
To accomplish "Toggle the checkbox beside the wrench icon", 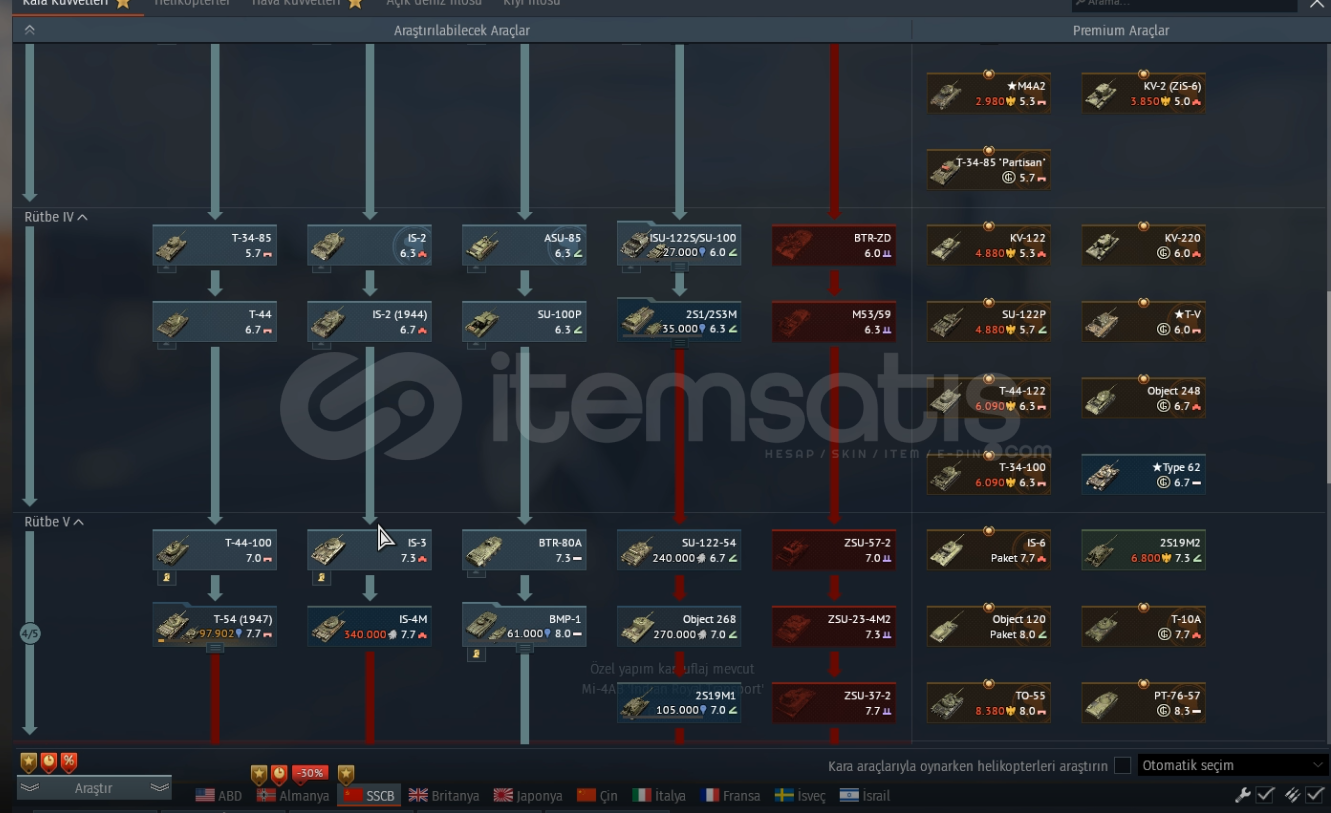I will 1266,795.
